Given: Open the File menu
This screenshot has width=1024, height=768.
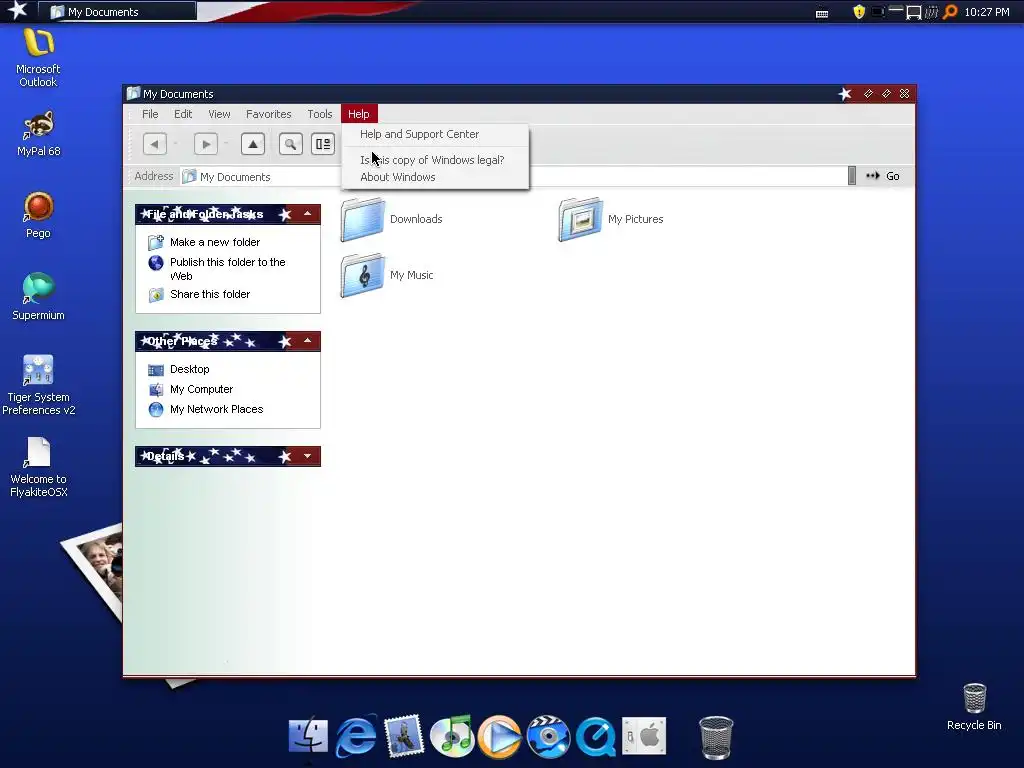Looking at the screenshot, I should [x=150, y=114].
